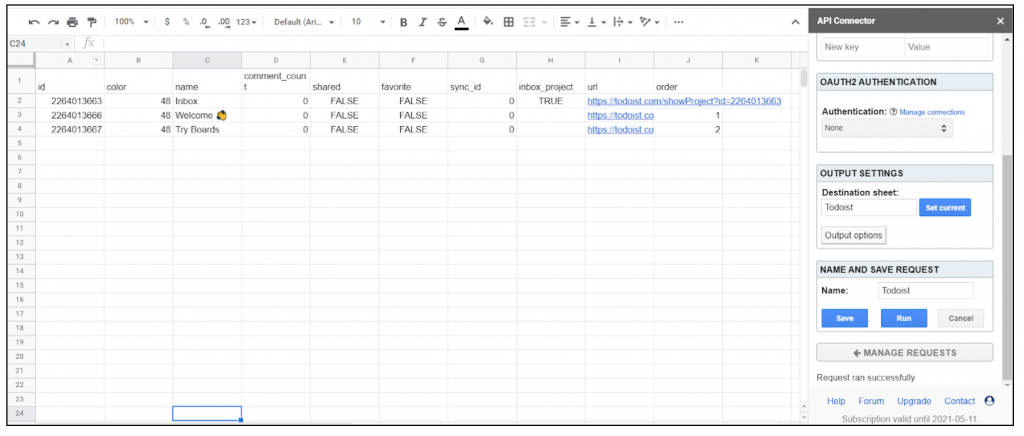Open vertical align dropdown
1024x436 pixels.
coord(596,22)
